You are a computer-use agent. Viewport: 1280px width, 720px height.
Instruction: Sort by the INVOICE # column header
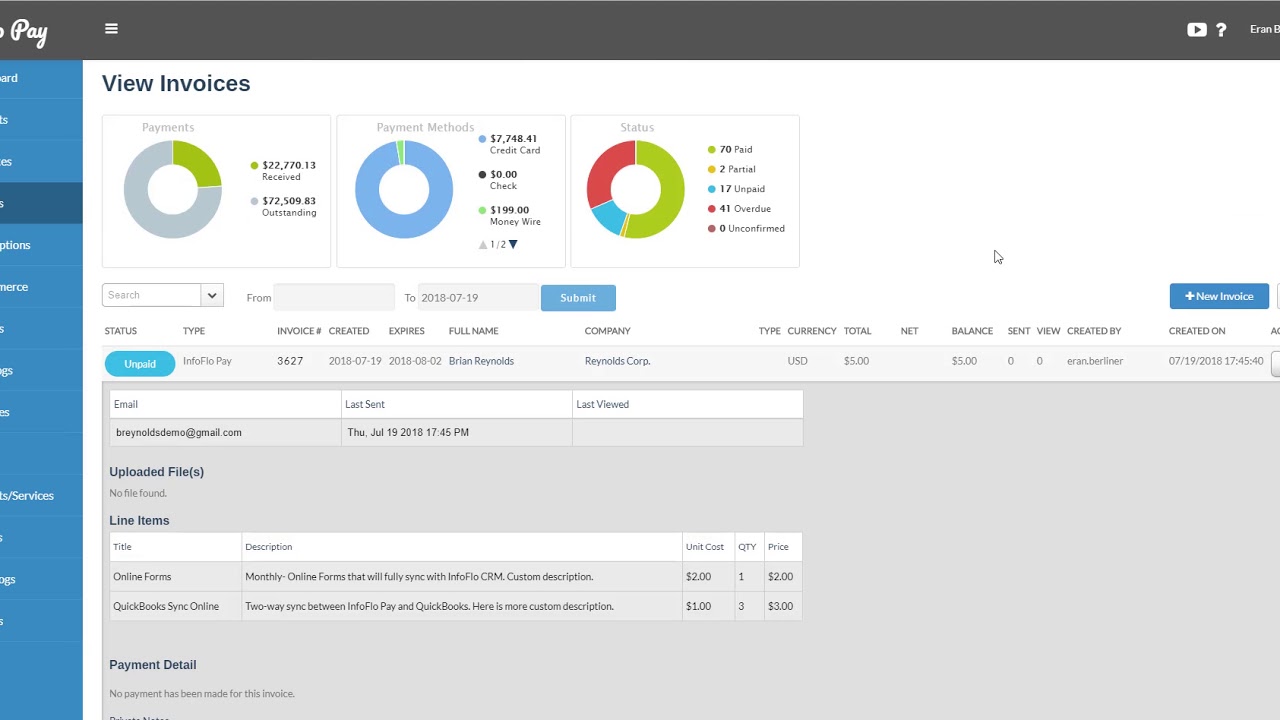click(299, 331)
